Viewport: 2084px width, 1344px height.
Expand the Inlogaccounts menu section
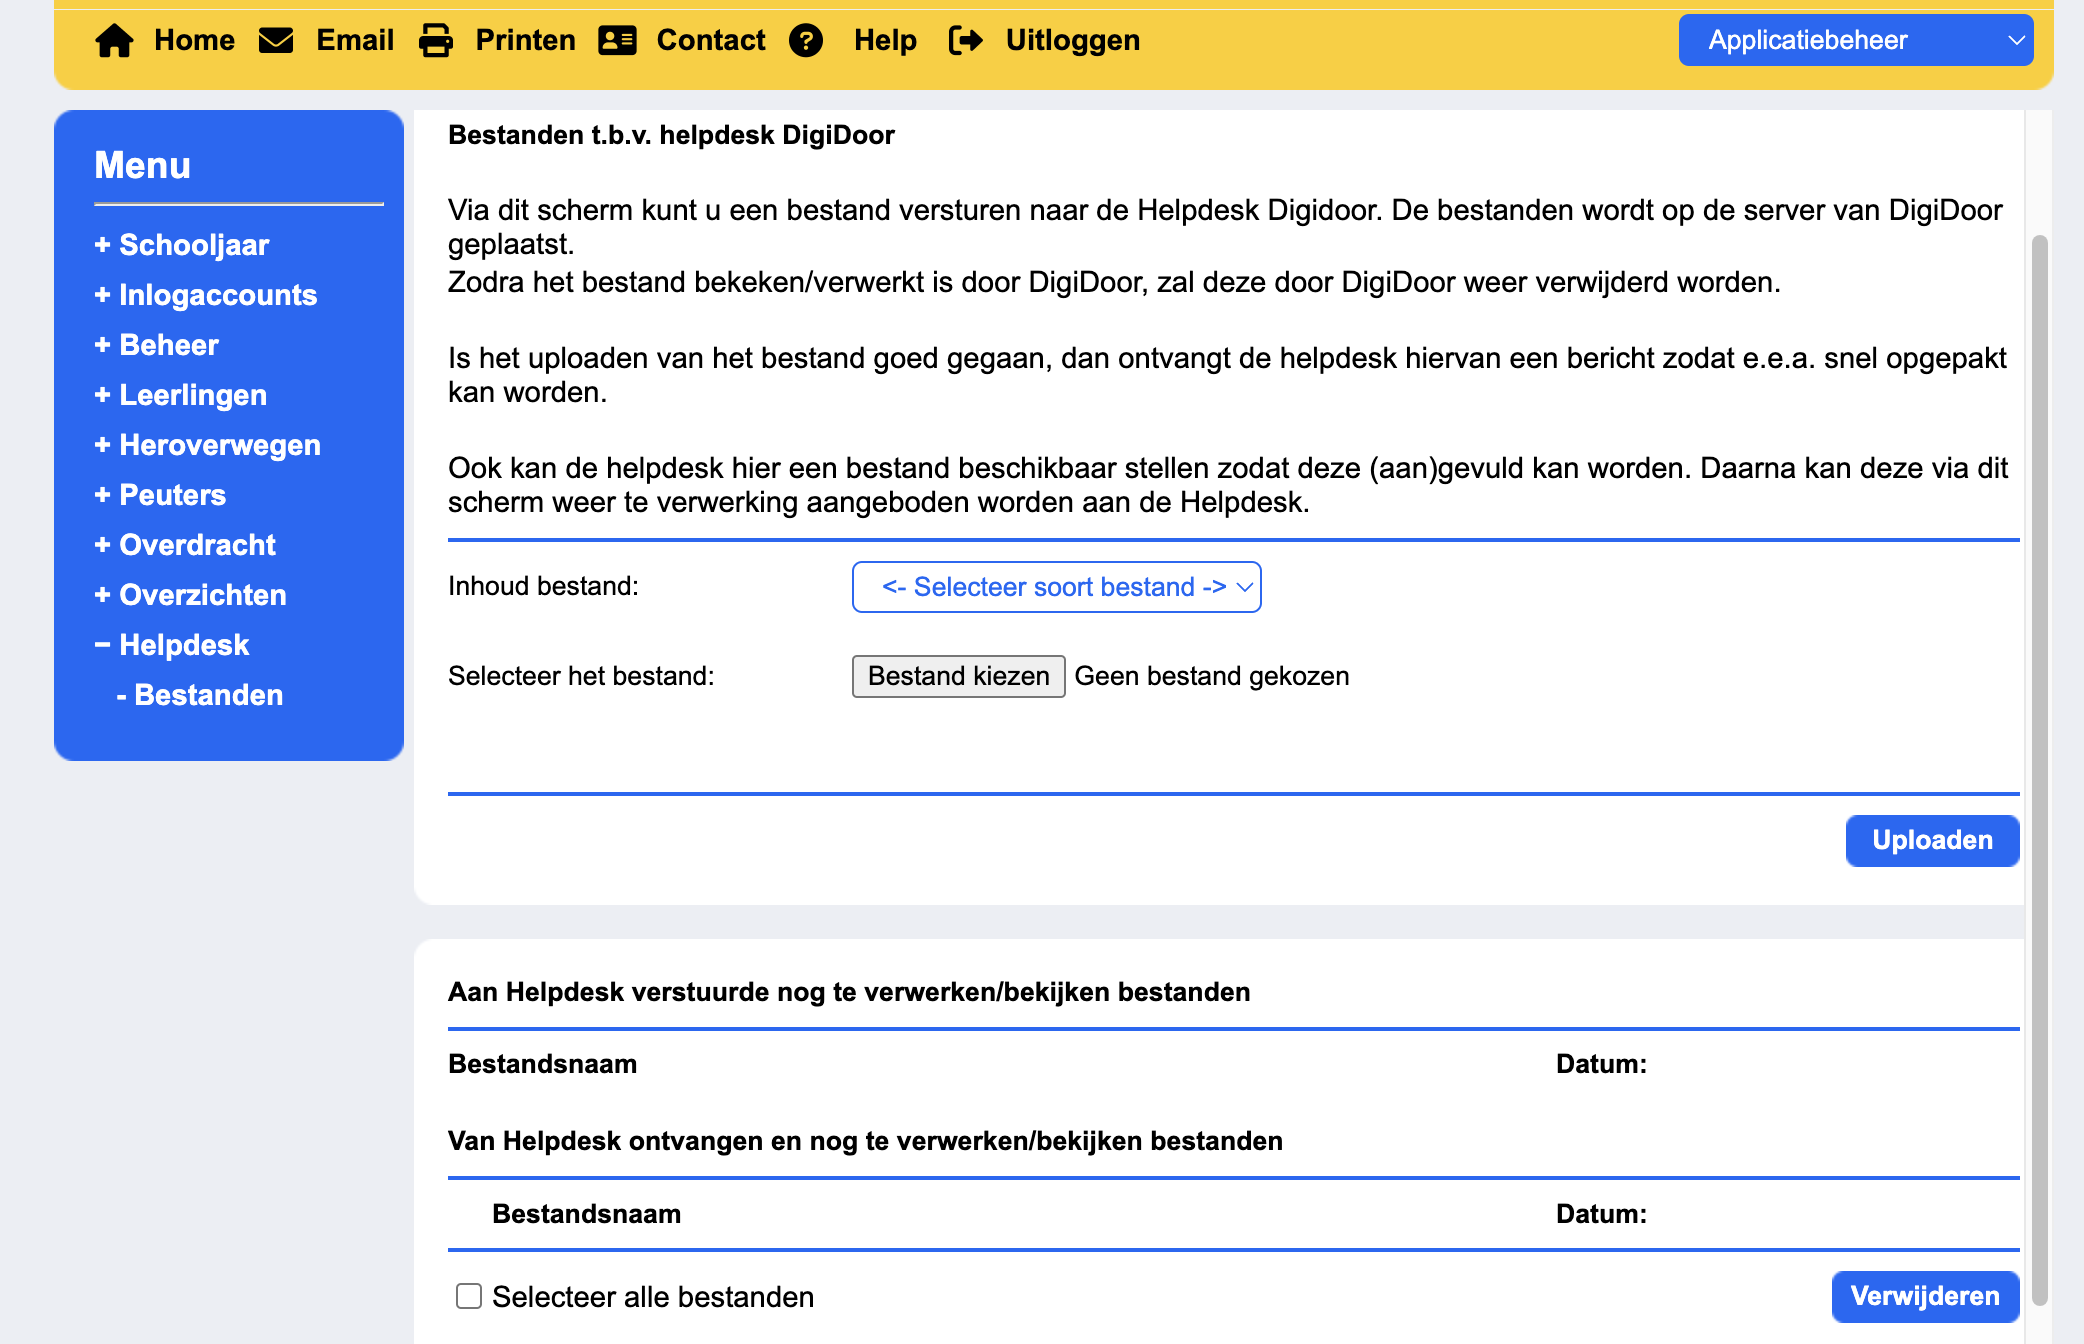point(206,295)
